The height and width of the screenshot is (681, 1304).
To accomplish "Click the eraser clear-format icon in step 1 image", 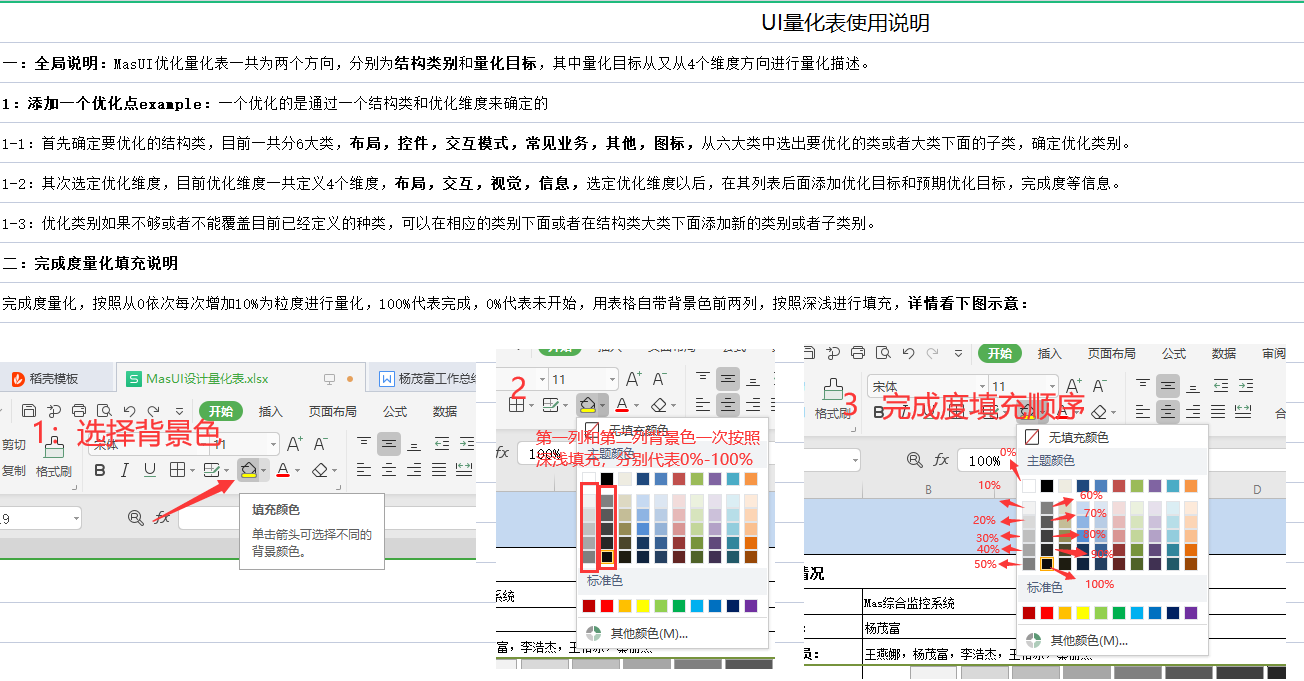I will click(319, 470).
